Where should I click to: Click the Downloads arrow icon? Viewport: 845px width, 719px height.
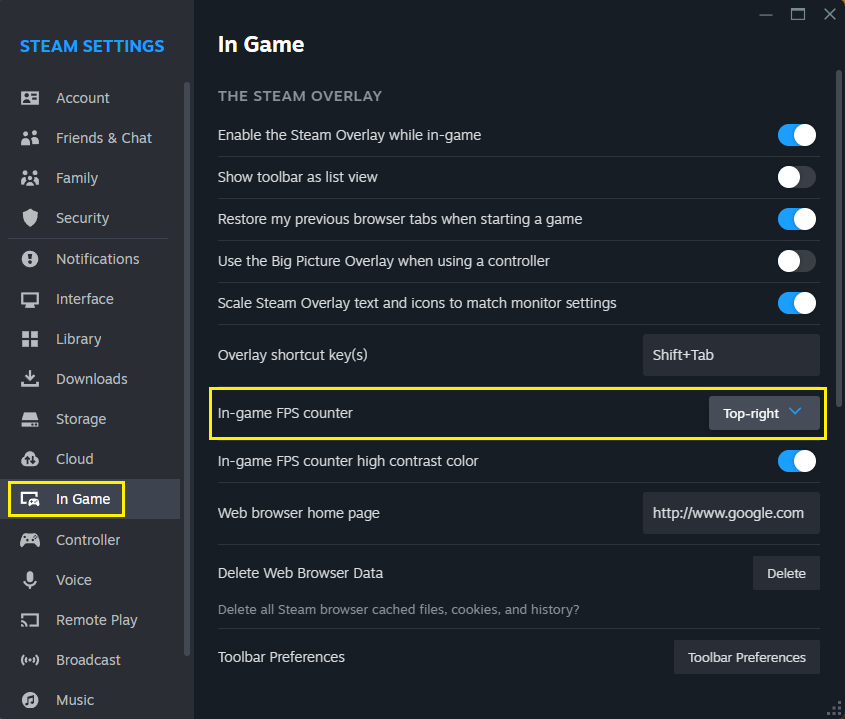(30, 379)
